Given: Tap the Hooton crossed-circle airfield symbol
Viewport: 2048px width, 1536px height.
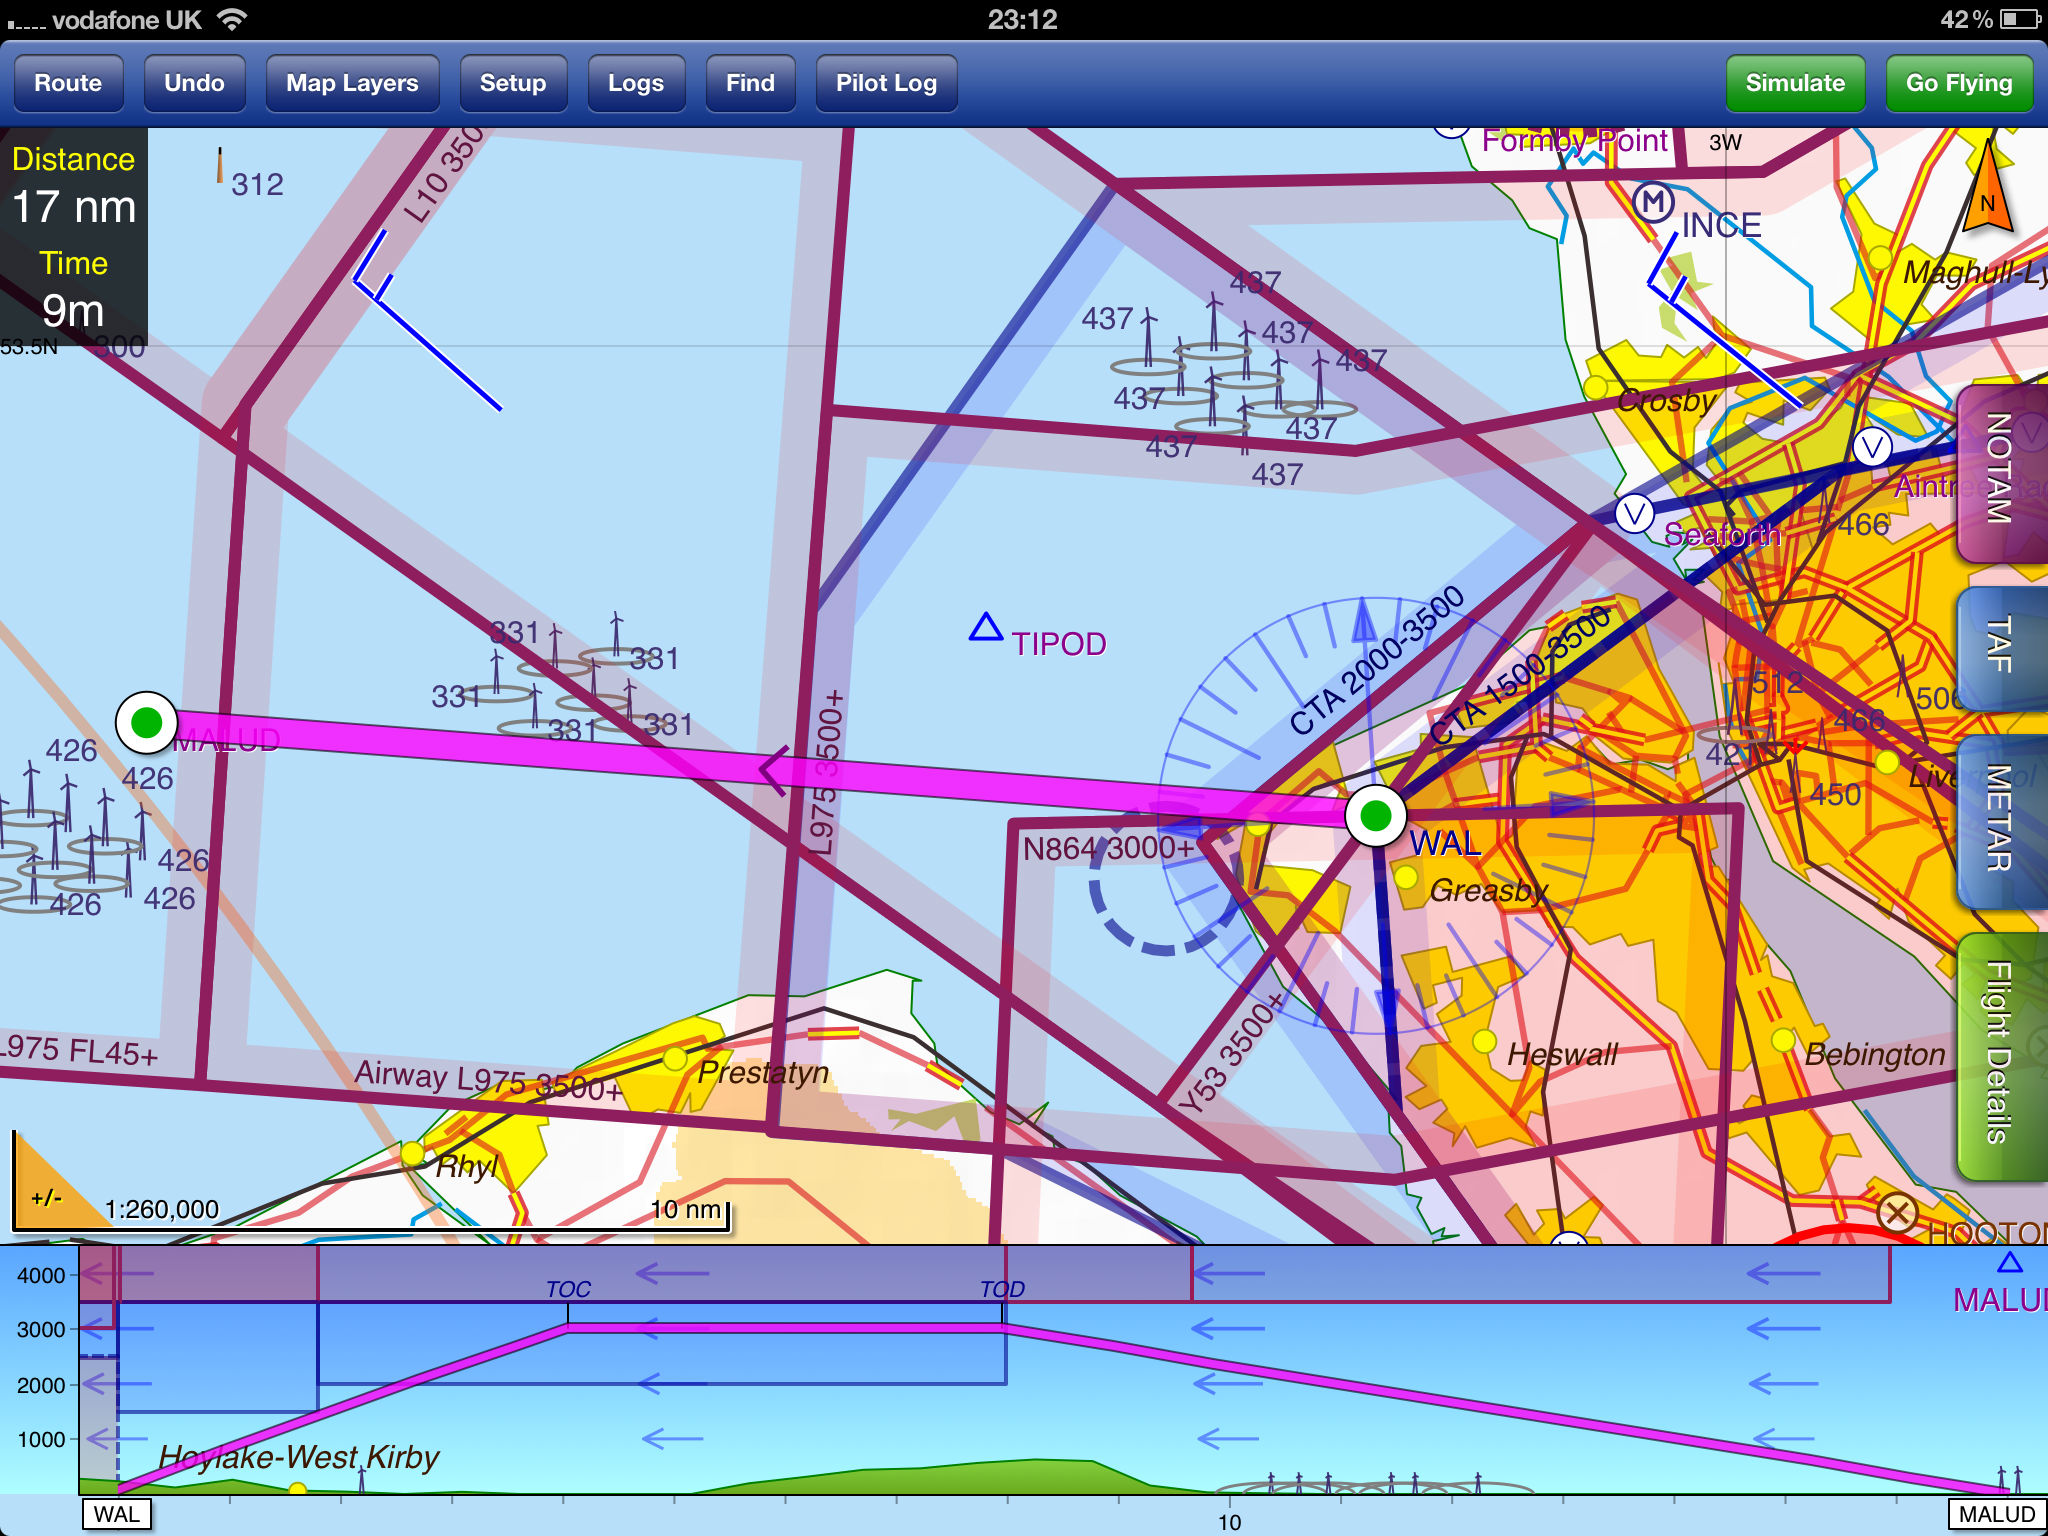Looking at the screenshot, I should point(1897,1213).
